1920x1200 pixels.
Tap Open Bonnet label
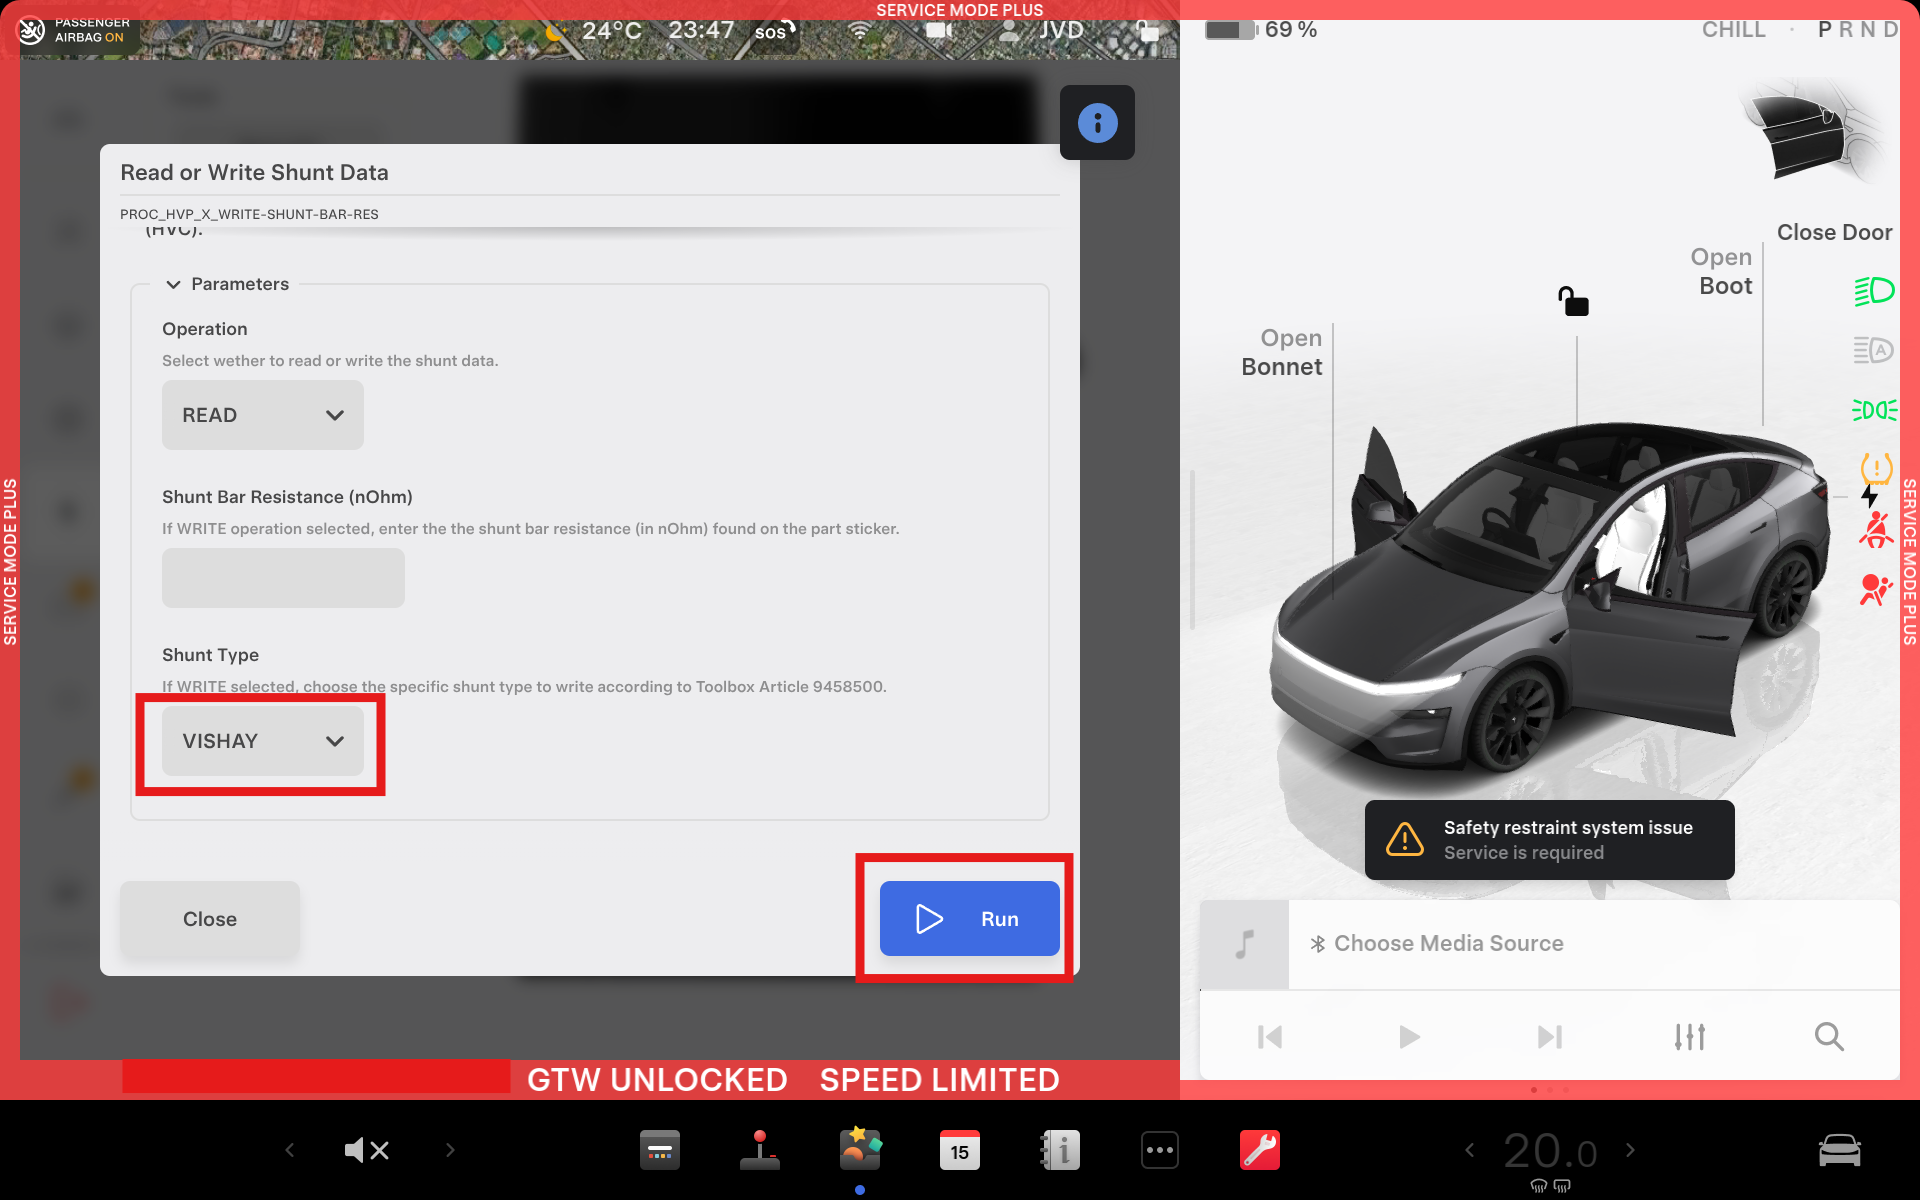click(1282, 353)
